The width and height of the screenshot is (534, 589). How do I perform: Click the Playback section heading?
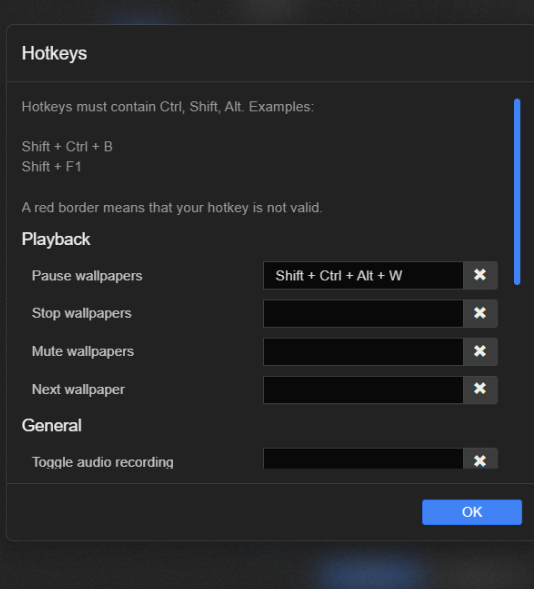point(56,239)
